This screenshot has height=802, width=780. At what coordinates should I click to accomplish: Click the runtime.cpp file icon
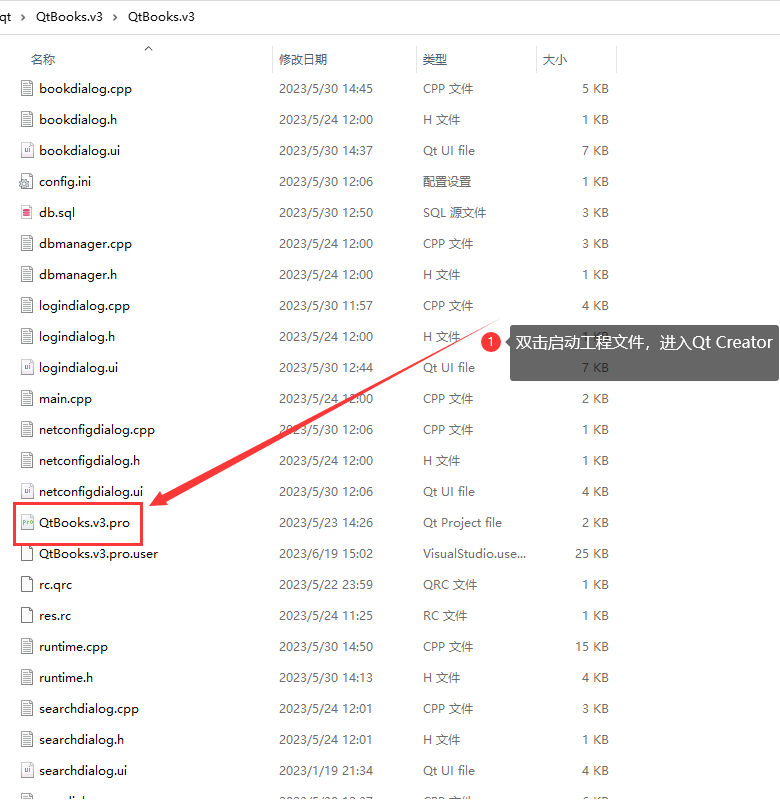click(x=27, y=647)
